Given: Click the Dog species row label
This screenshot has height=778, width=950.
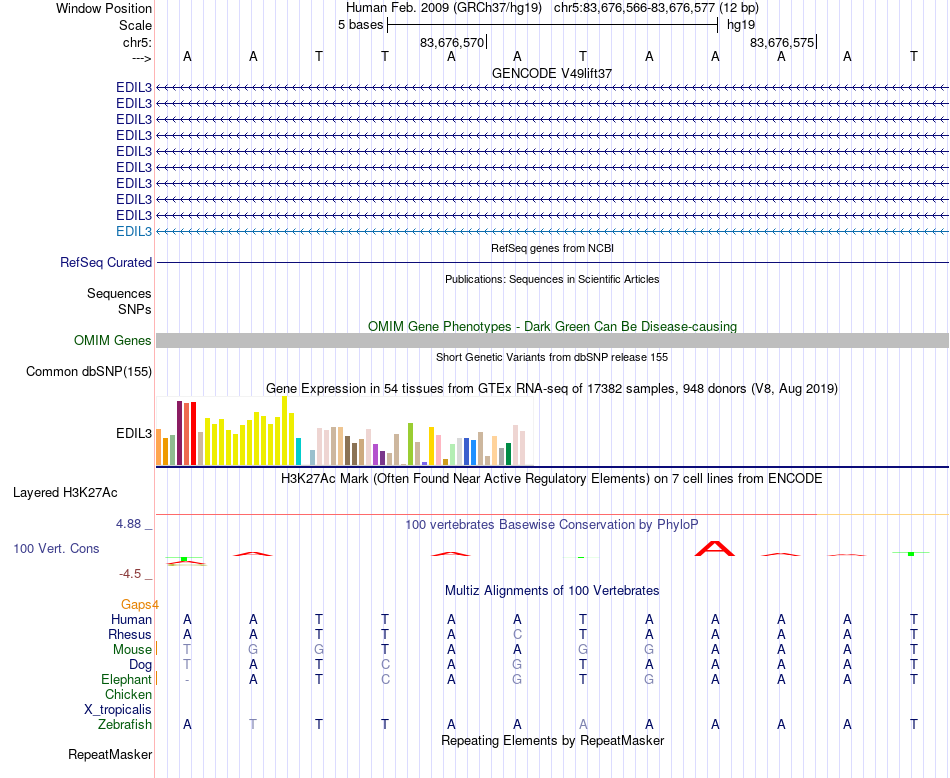Looking at the screenshot, I should pyautogui.click(x=141, y=665).
